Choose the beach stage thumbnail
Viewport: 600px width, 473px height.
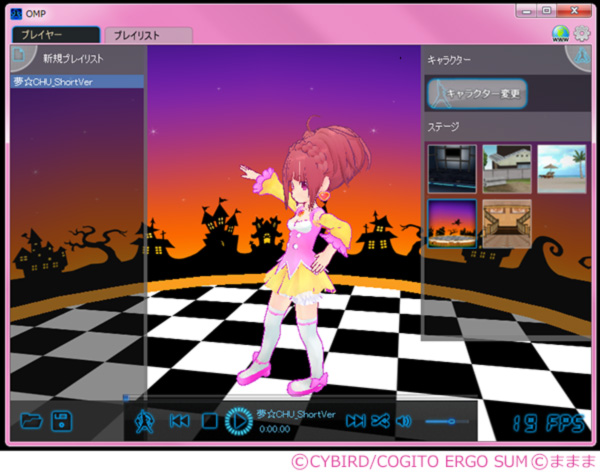561,166
